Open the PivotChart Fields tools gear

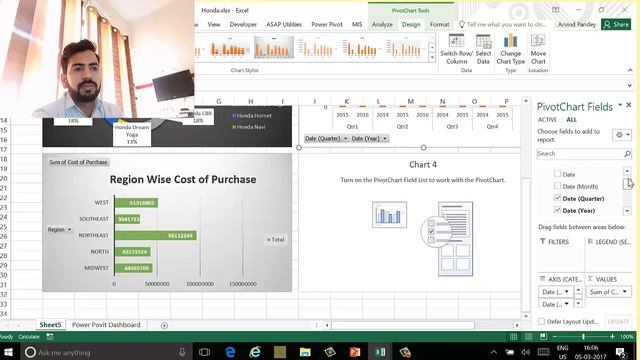pyautogui.click(x=622, y=135)
